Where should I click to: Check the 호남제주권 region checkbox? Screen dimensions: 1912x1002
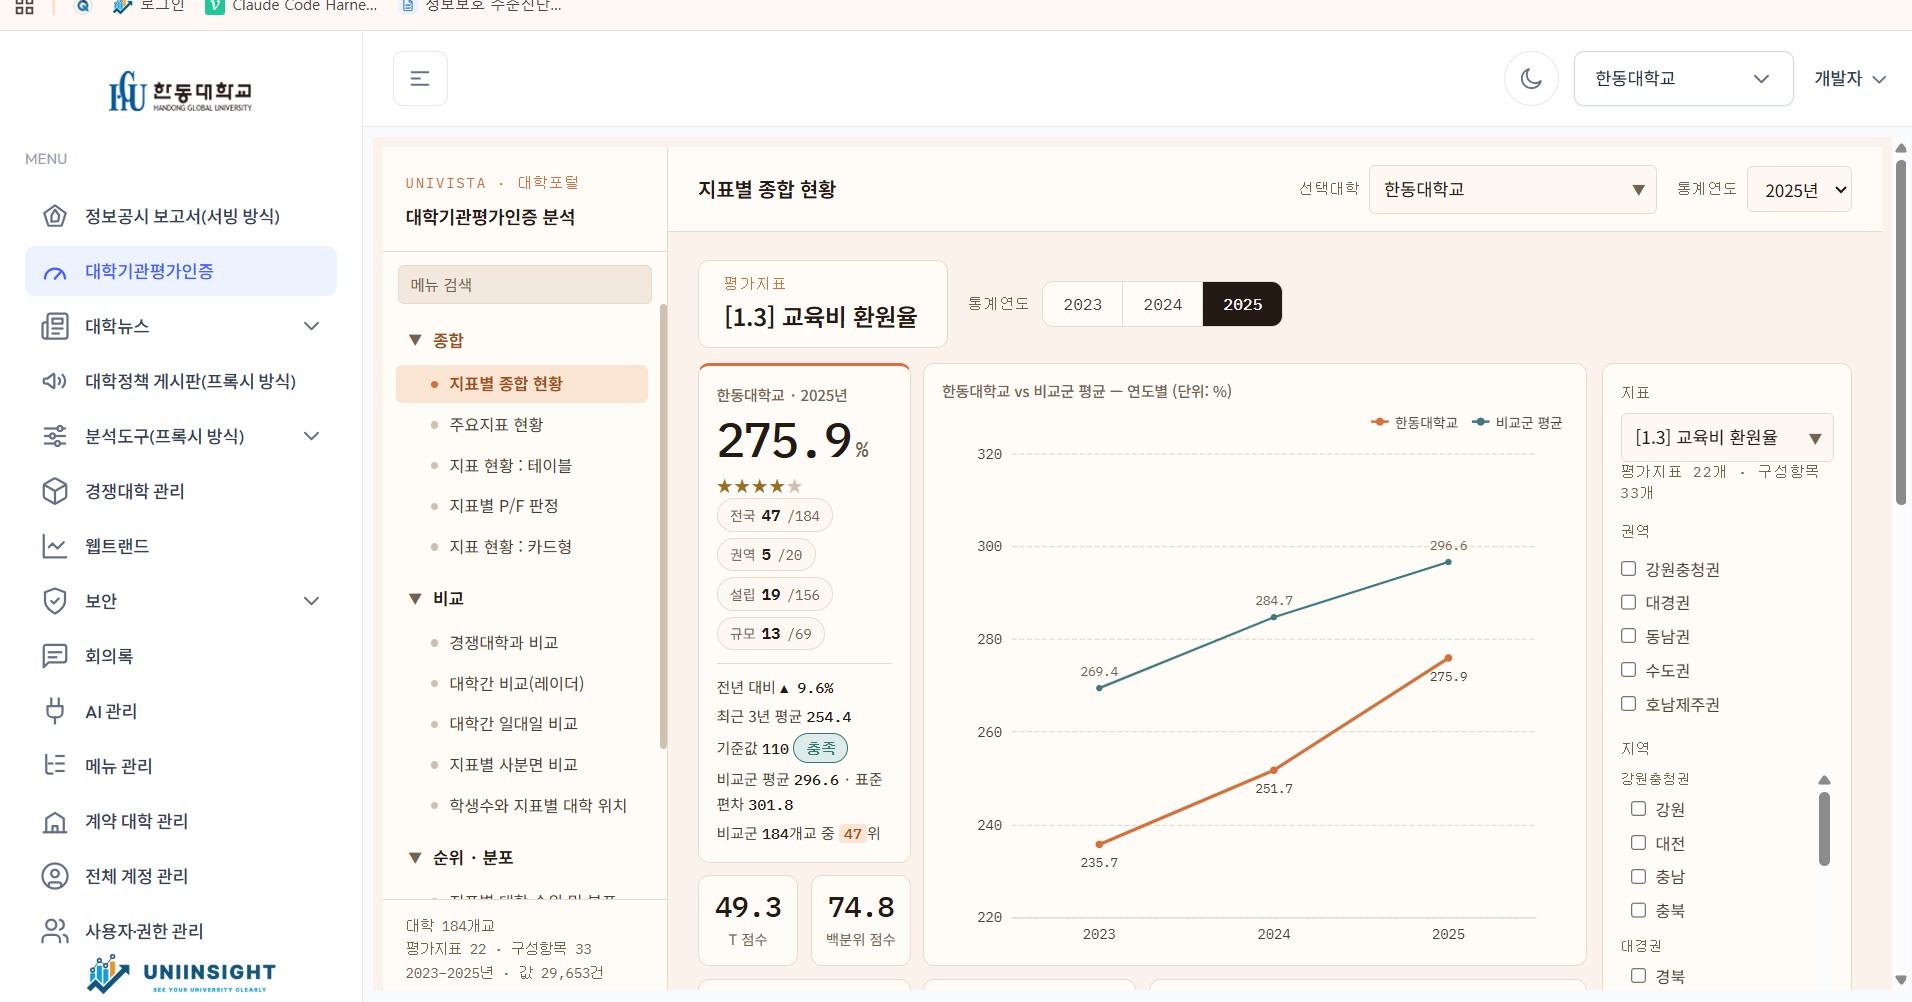coord(1628,704)
